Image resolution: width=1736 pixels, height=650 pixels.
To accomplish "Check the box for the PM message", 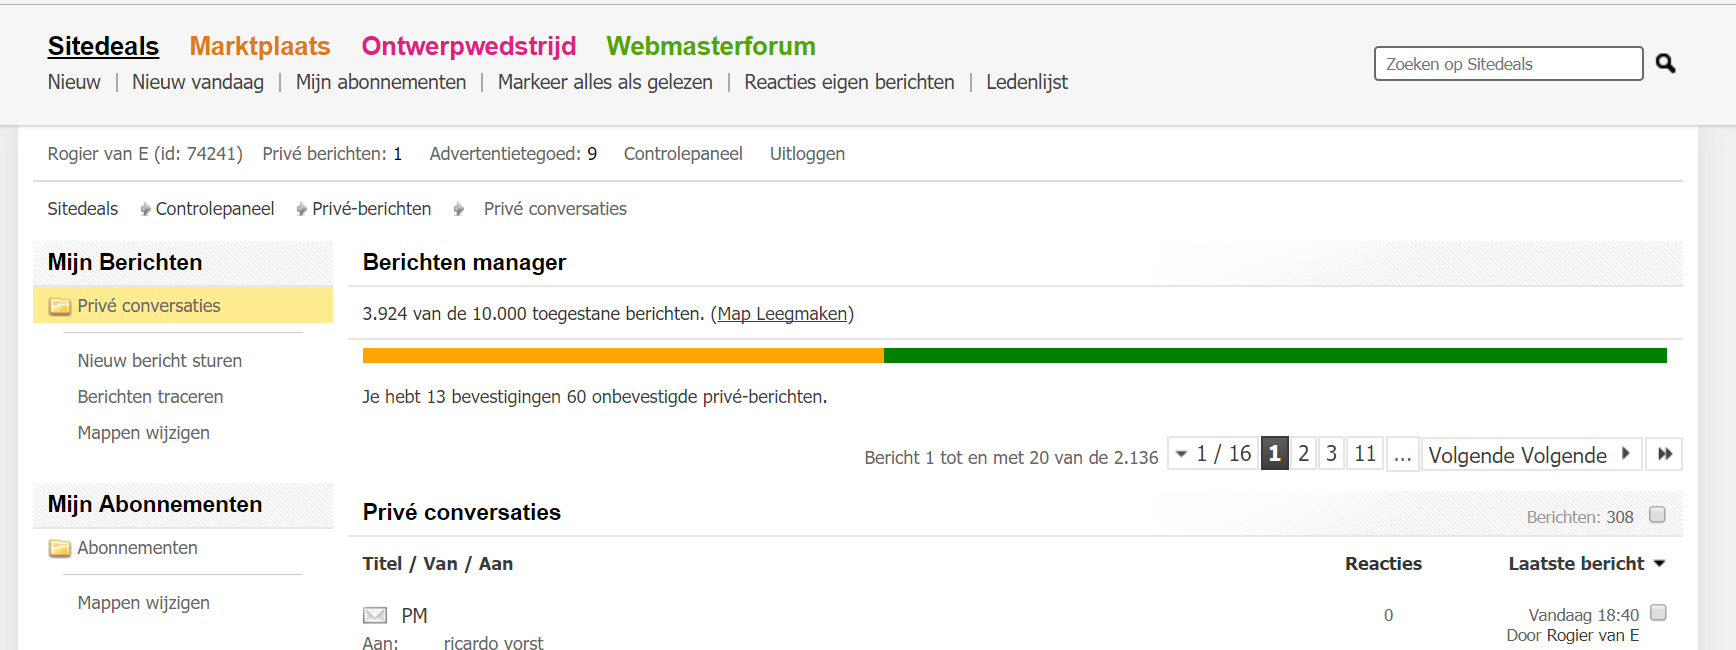I will click(1658, 612).
